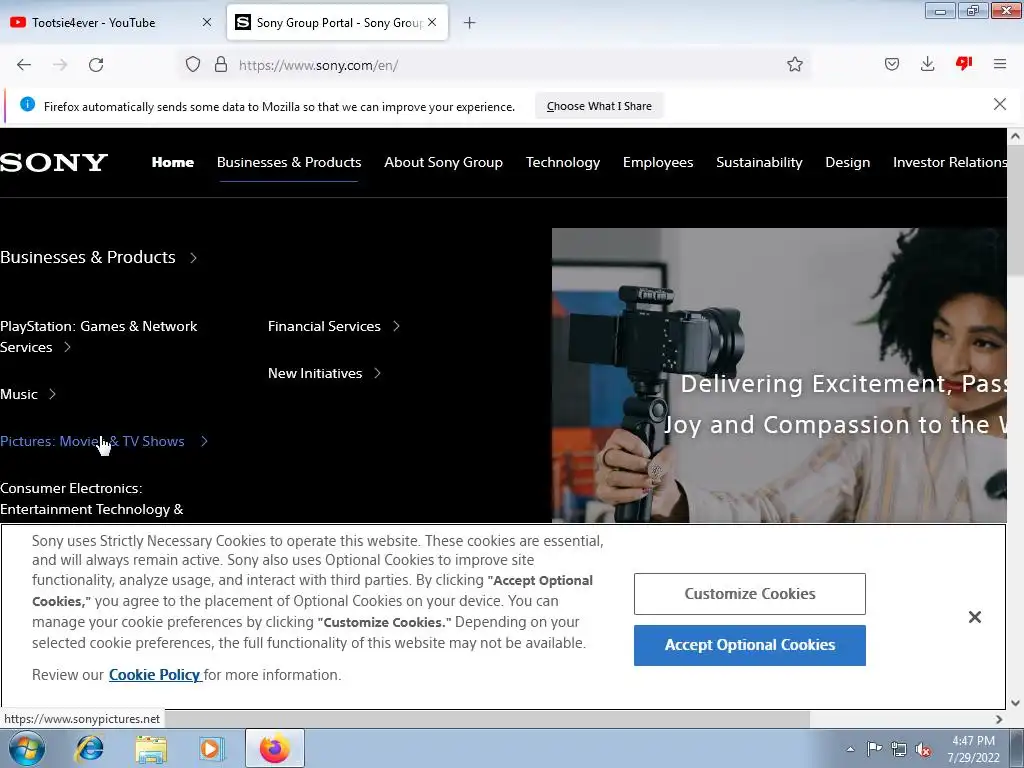Open the Downloads arrow icon
Image resolution: width=1024 pixels, height=768 pixels.
tap(927, 64)
